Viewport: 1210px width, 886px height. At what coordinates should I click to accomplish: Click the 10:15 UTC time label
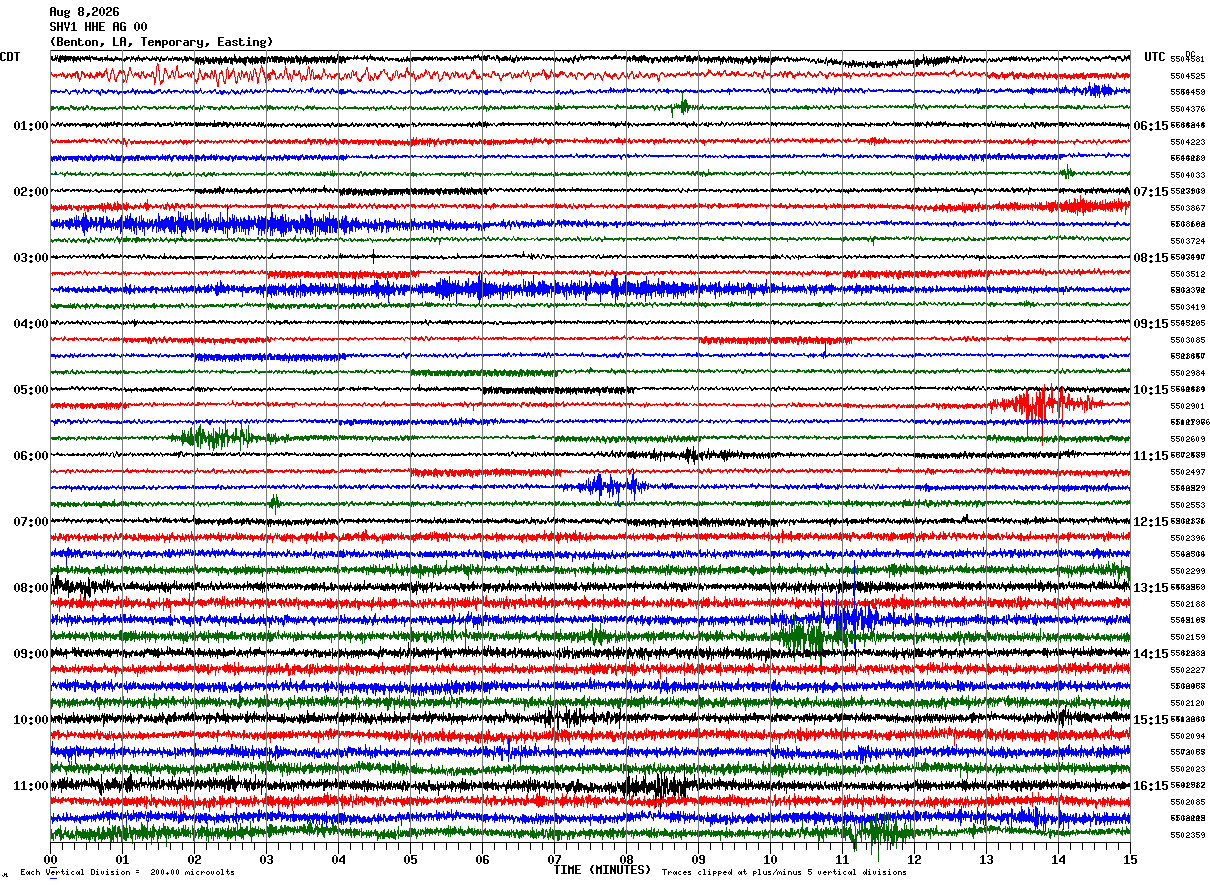click(x=1150, y=390)
